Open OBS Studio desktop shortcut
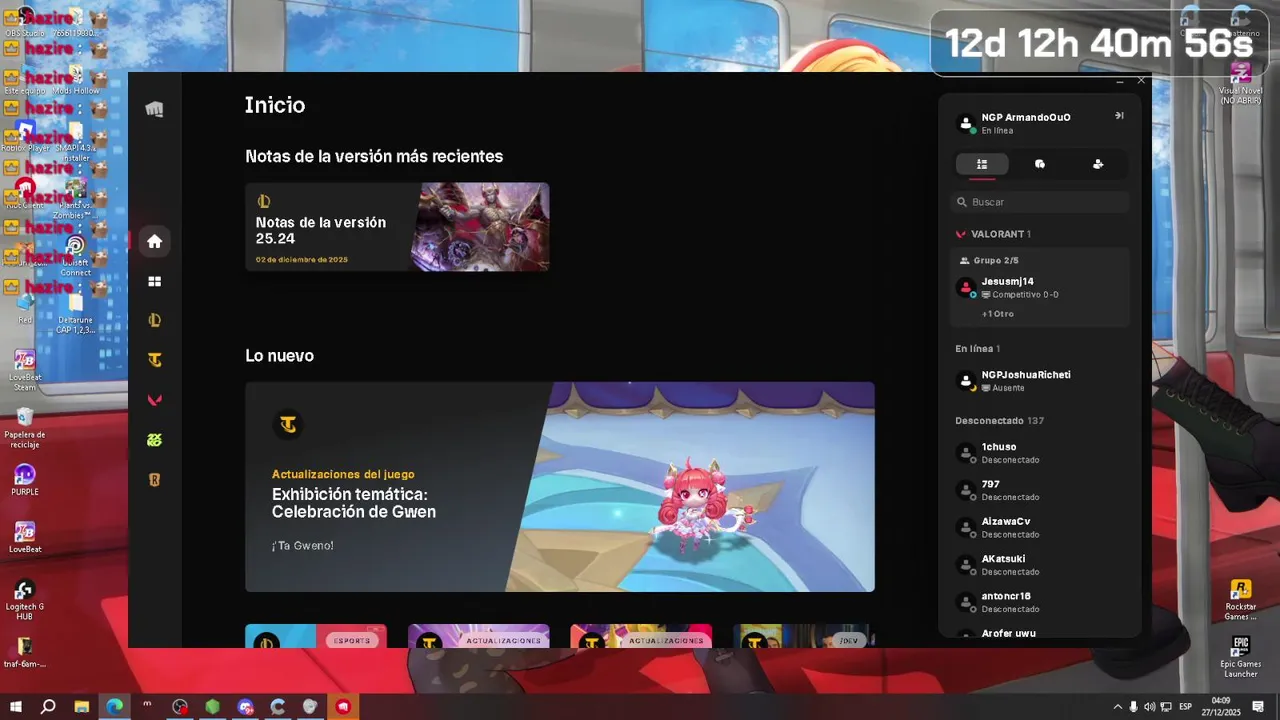The image size is (1280, 720). pyautogui.click(x=25, y=22)
